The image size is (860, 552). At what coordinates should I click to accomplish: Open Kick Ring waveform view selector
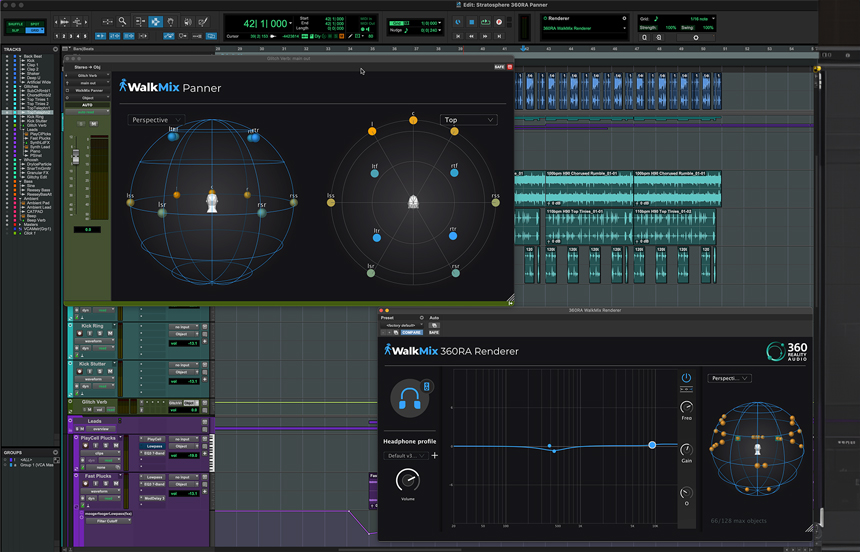(x=97, y=341)
